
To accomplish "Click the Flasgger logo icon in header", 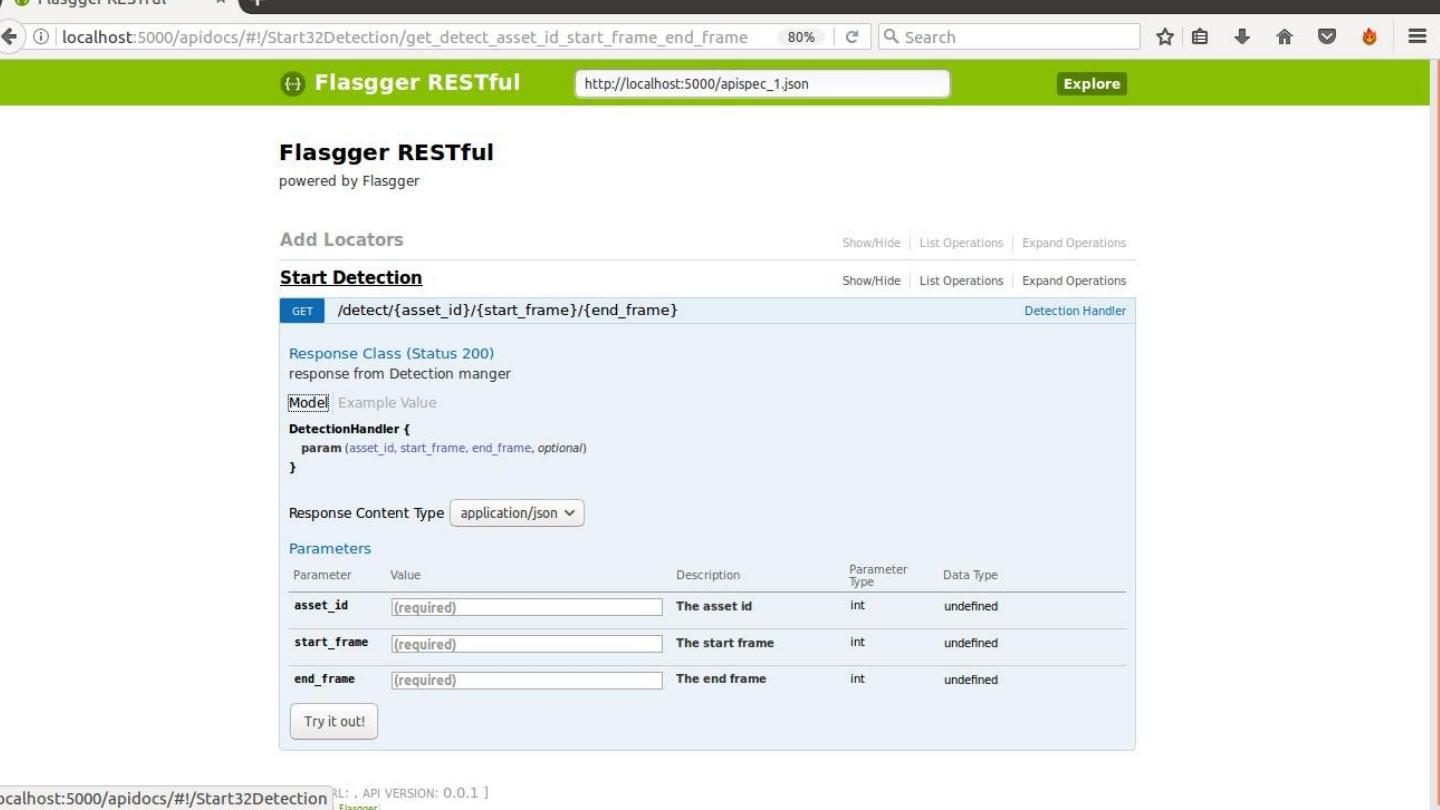I will pos(291,84).
